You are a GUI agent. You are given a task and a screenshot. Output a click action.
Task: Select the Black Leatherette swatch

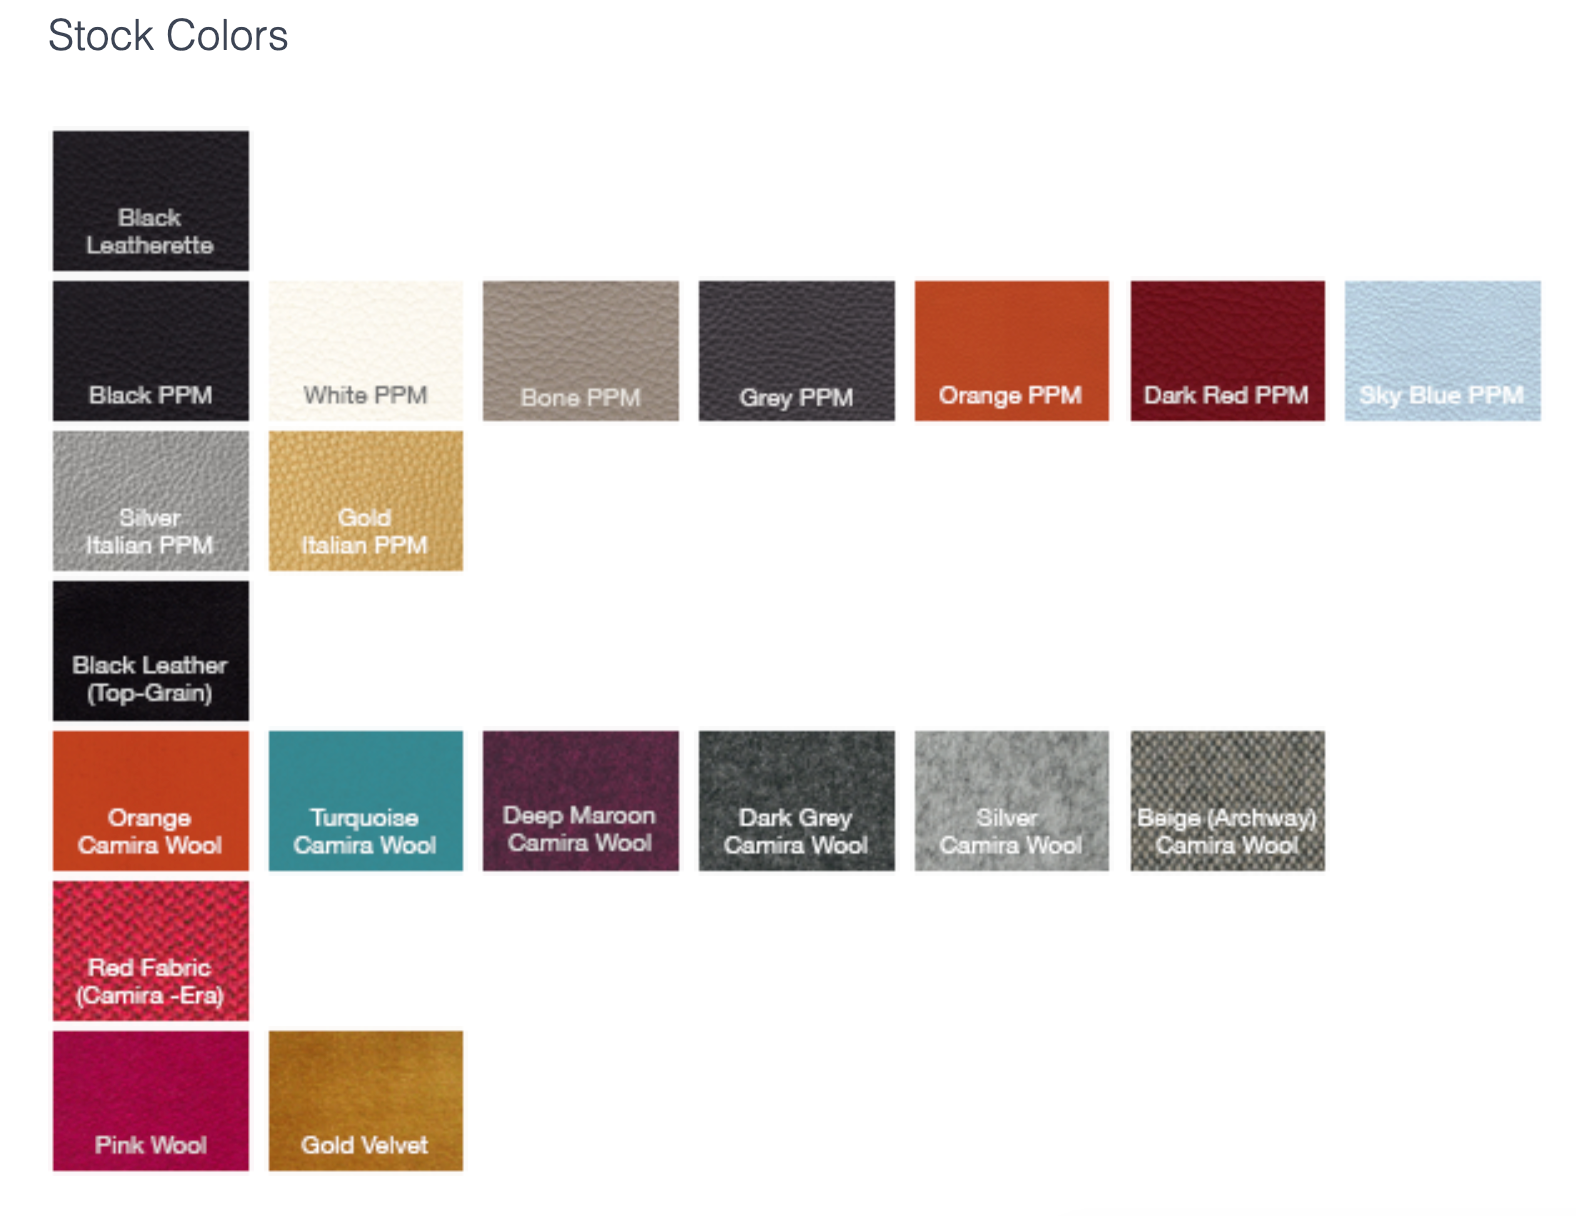click(x=150, y=201)
